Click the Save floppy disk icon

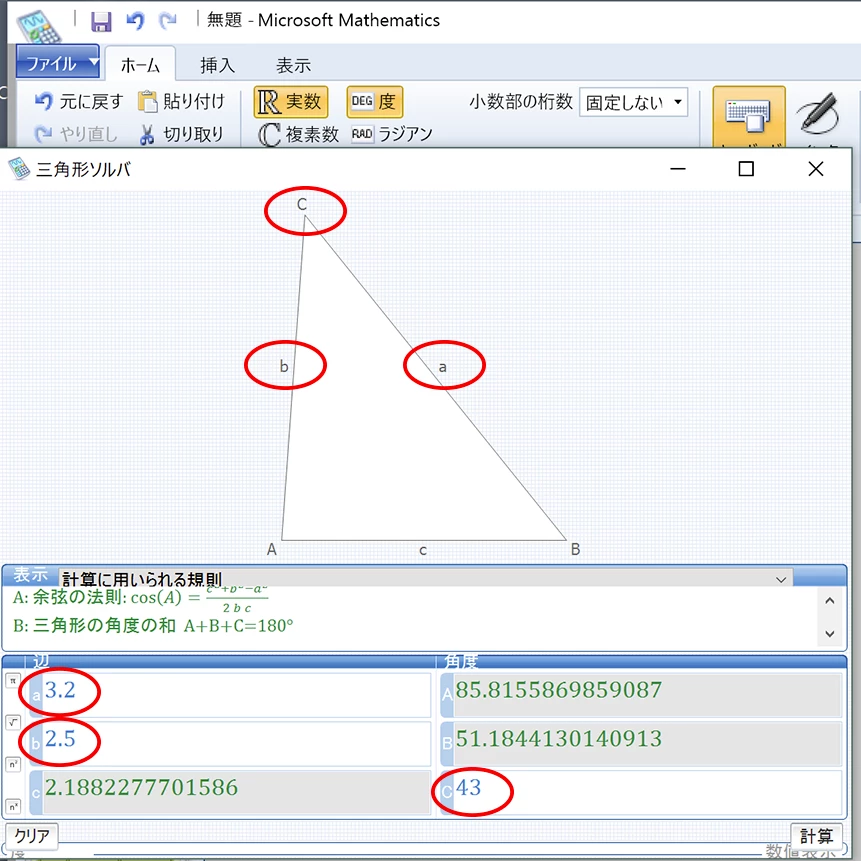(x=100, y=21)
